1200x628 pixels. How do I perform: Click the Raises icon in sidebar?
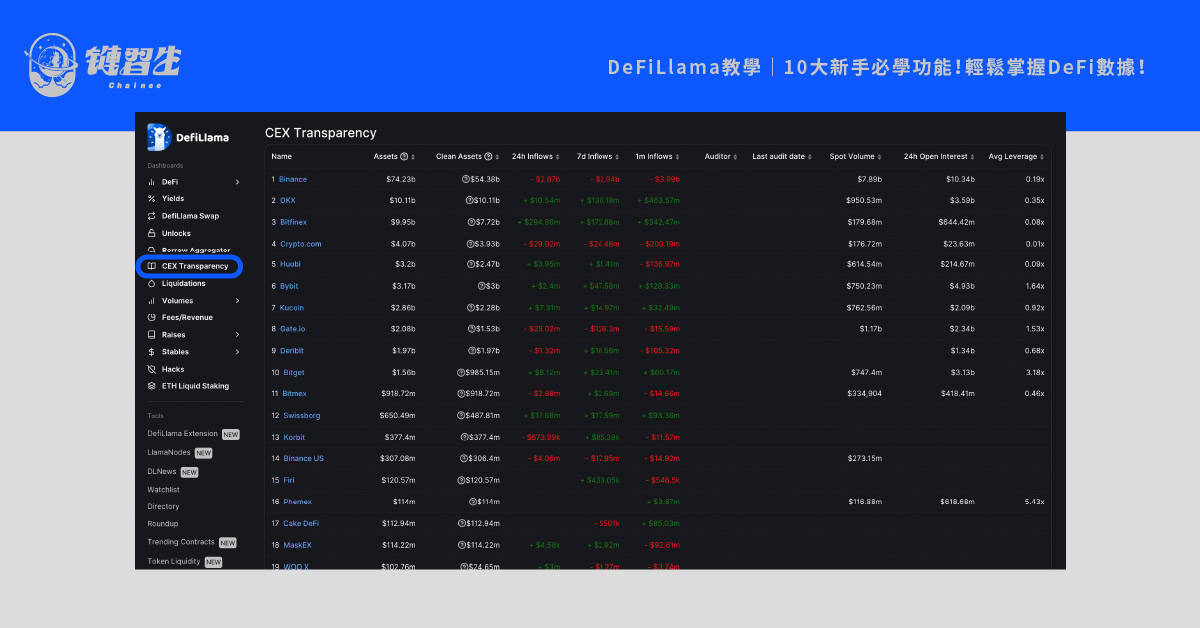(x=151, y=334)
